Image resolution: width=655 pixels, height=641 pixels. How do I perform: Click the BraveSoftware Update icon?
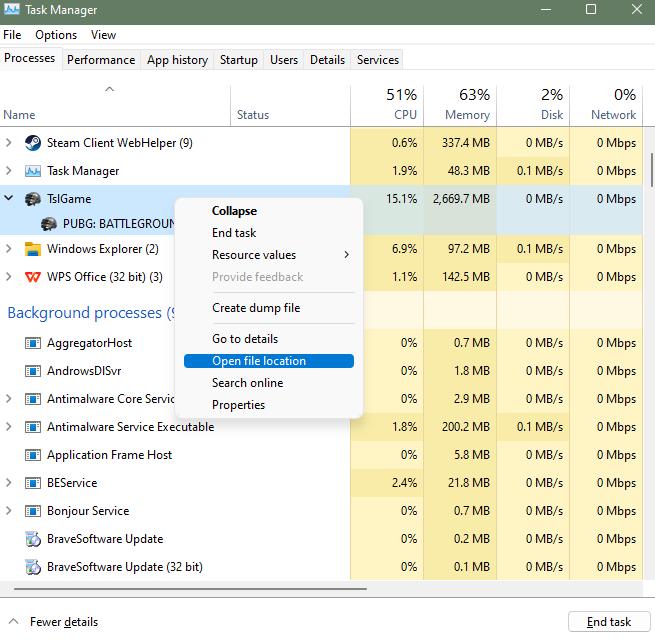coord(33,539)
